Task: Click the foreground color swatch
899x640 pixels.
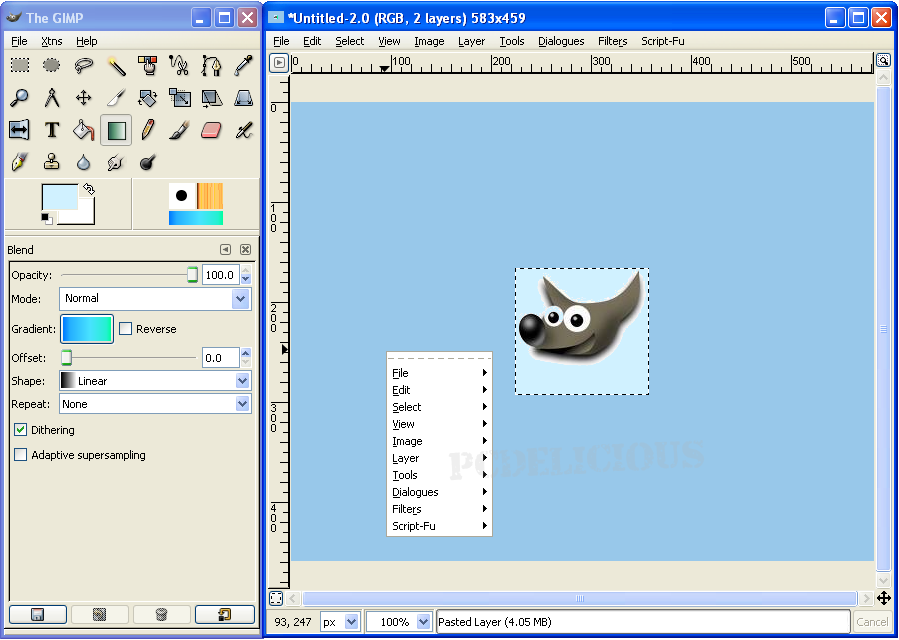Action: tap(60, 197)
